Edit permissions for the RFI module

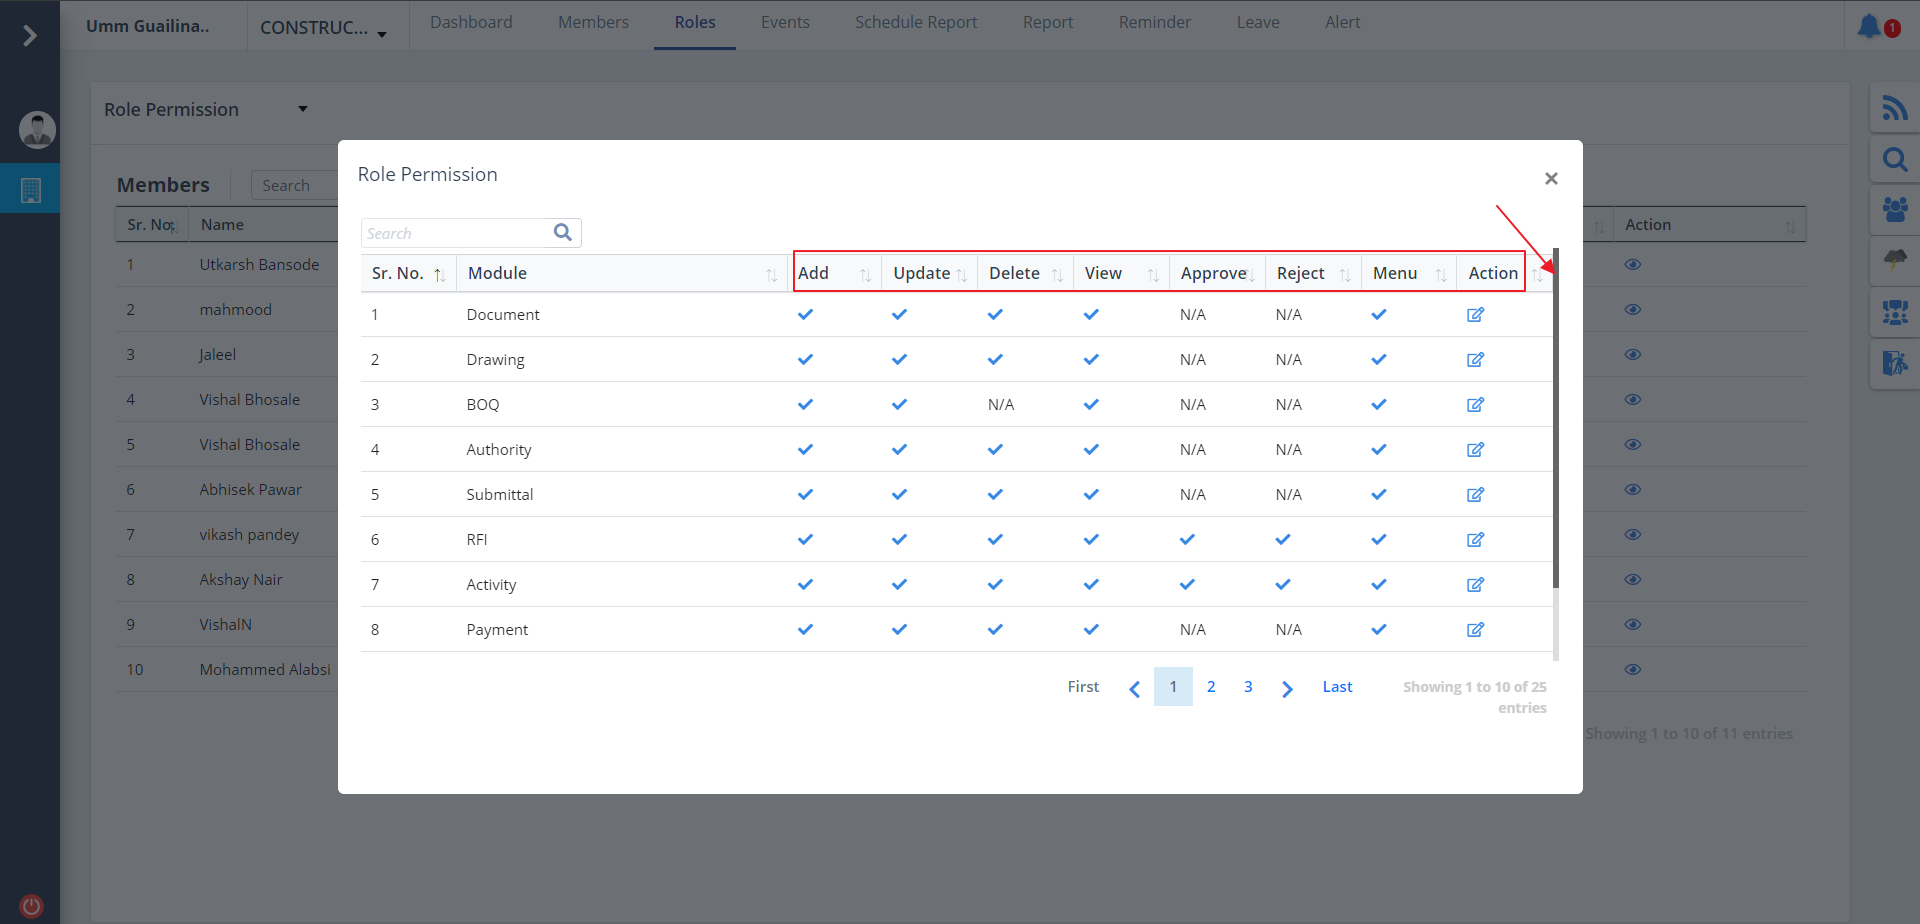[x=1475, y=540]
